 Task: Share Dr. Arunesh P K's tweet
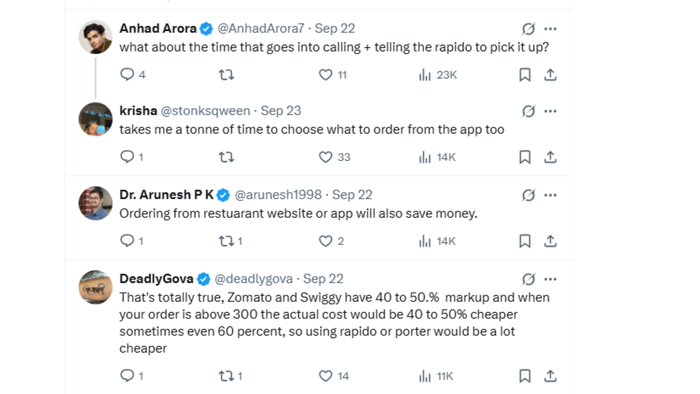[550, 241]
